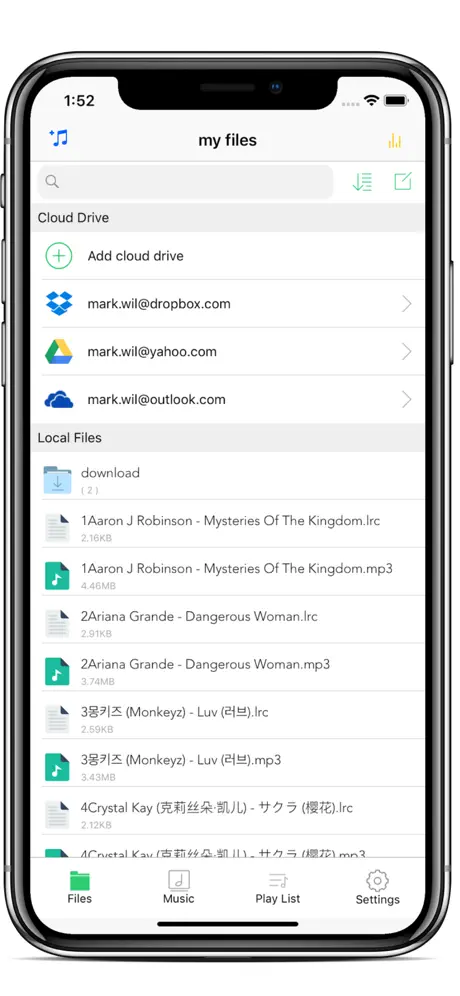Switch to the Files tab

[79, 887]
